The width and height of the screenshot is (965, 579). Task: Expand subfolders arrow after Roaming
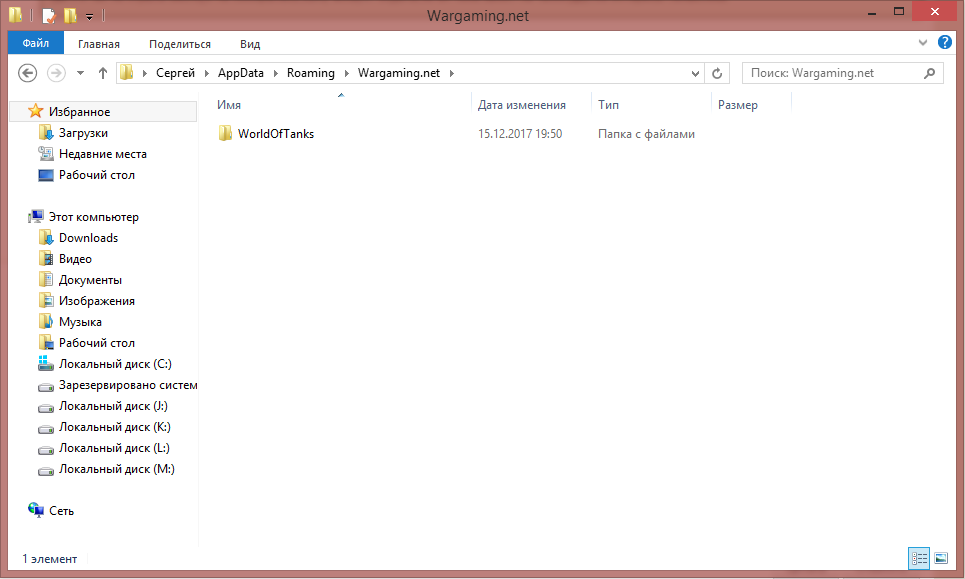[346, 73]
